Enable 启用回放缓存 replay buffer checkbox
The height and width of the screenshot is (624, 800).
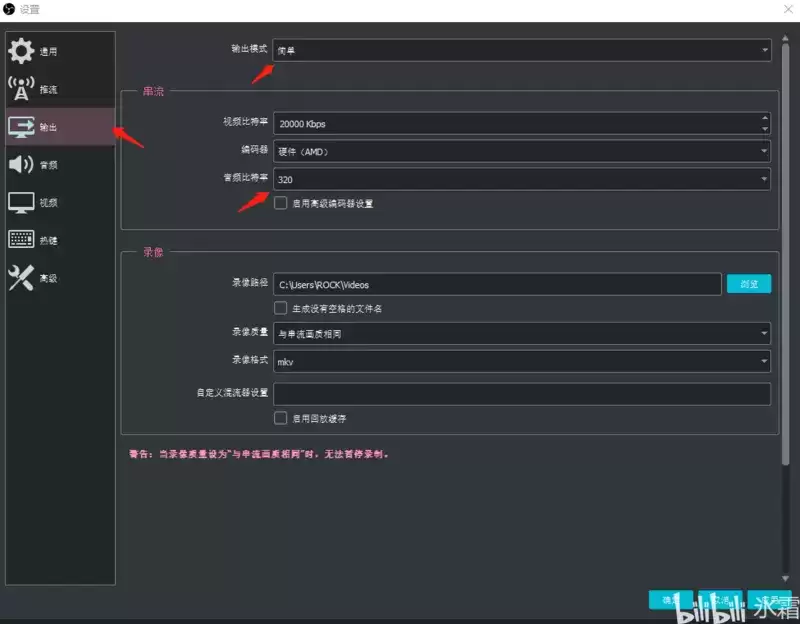tap(280, 418)
